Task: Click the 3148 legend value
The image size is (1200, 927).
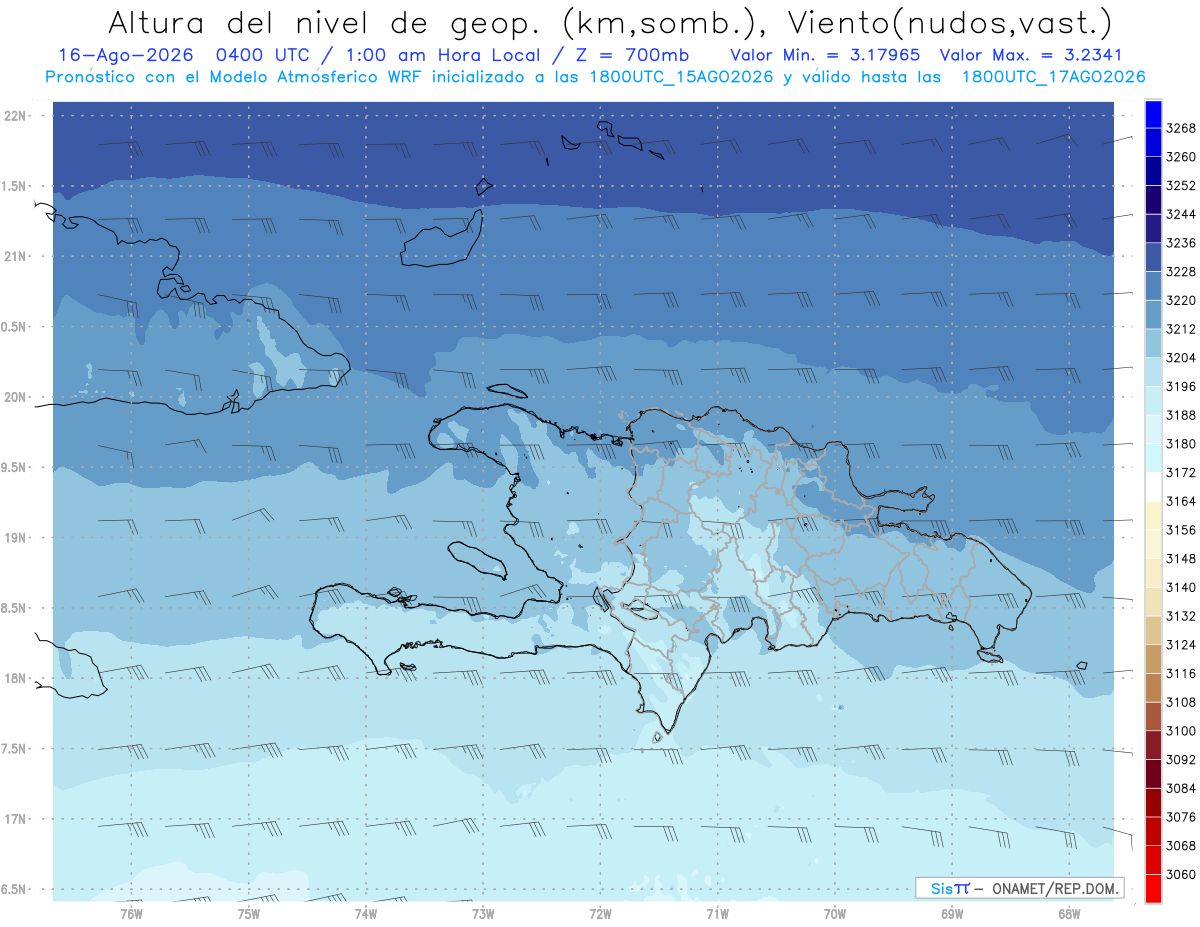Action: tap(1180, 559)
